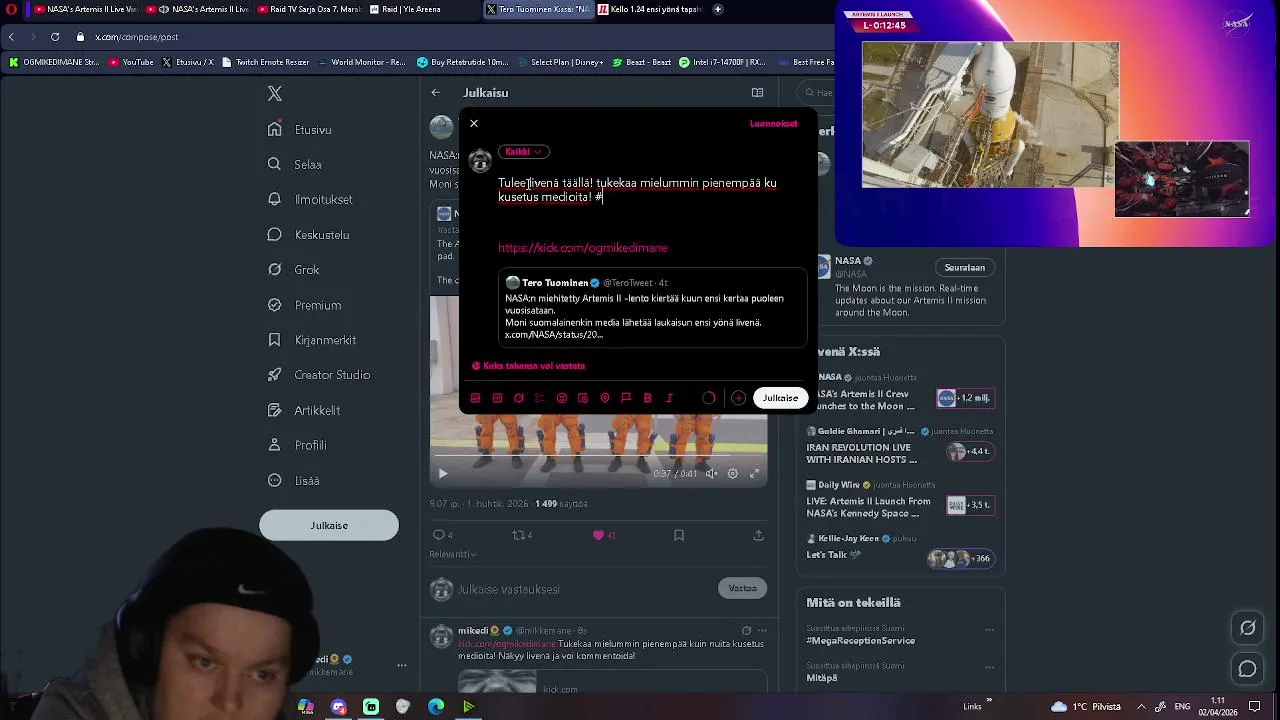Repost the post with 4 reposts

coord(522,536)
